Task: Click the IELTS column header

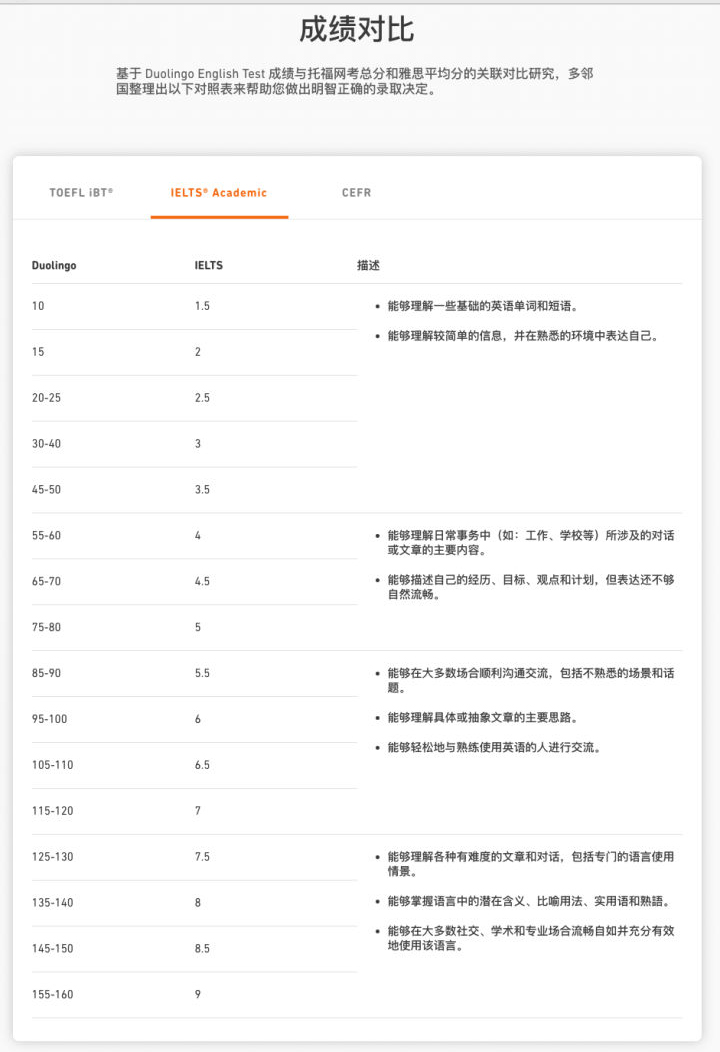Action: [209, 265]
